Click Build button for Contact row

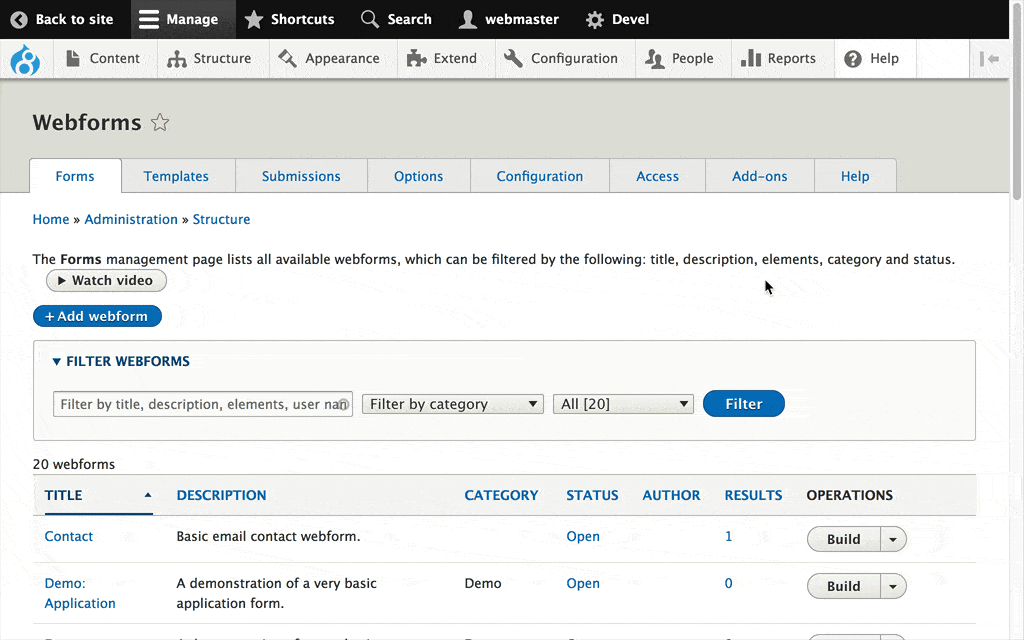pyautogui.click(x=844, y=539)
